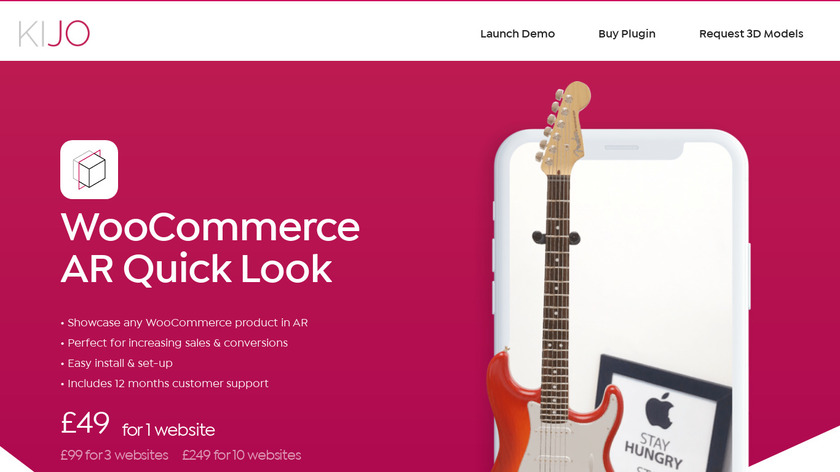Click the guitar headstock image
The width and height of the screenshot is (840, 472).
562,129
